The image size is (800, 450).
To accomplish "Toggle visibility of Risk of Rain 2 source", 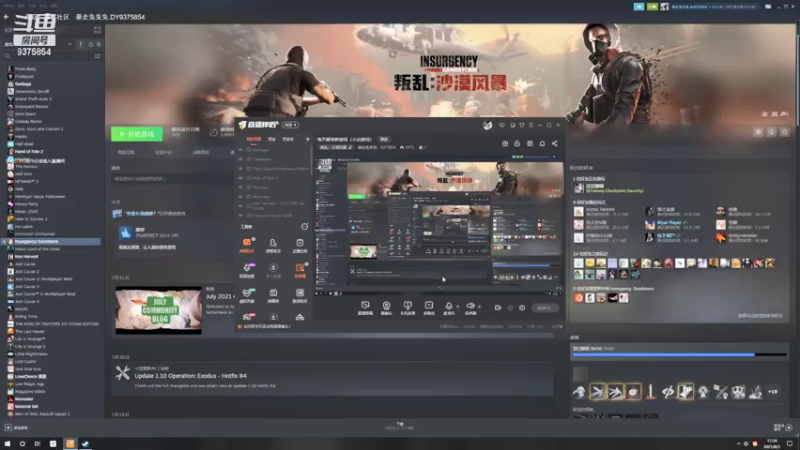I will 241,178.
